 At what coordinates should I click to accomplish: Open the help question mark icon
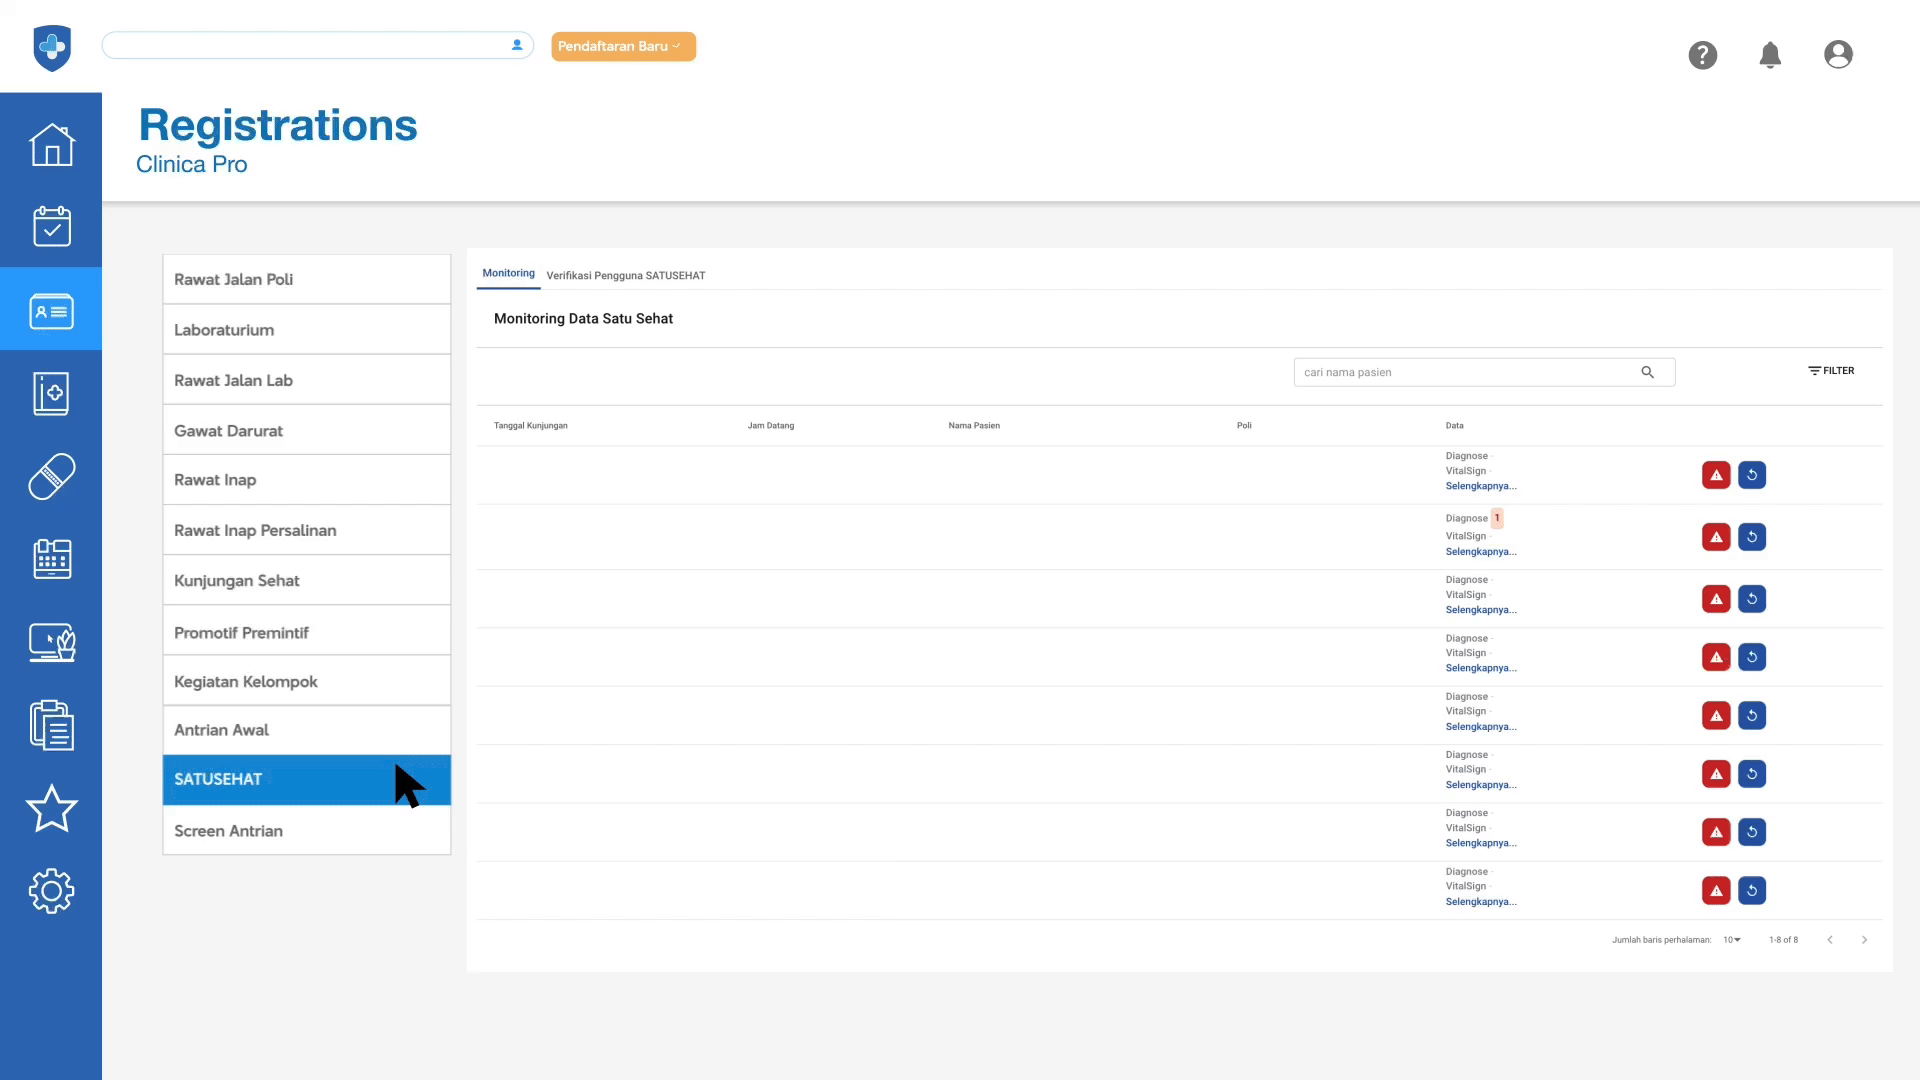tap(1703, 55)
